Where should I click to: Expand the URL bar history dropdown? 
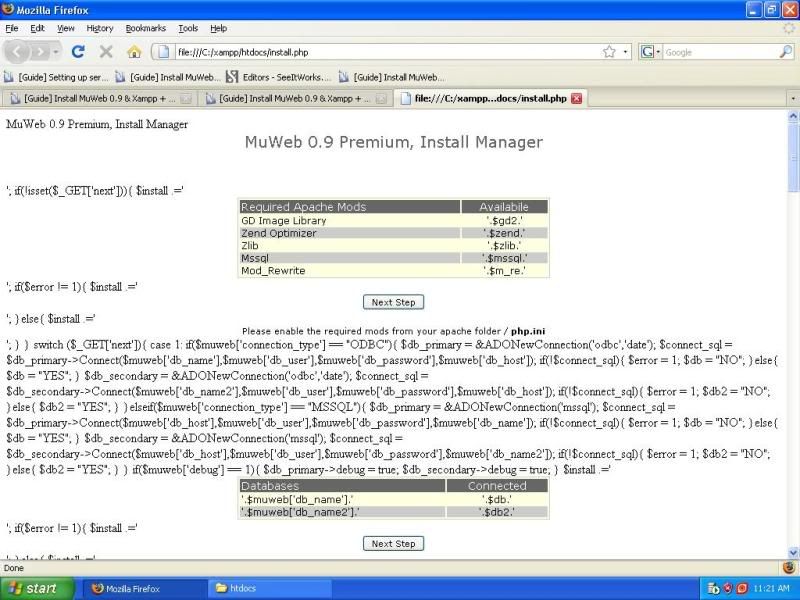pyautogui.click(x=626, y=52)
